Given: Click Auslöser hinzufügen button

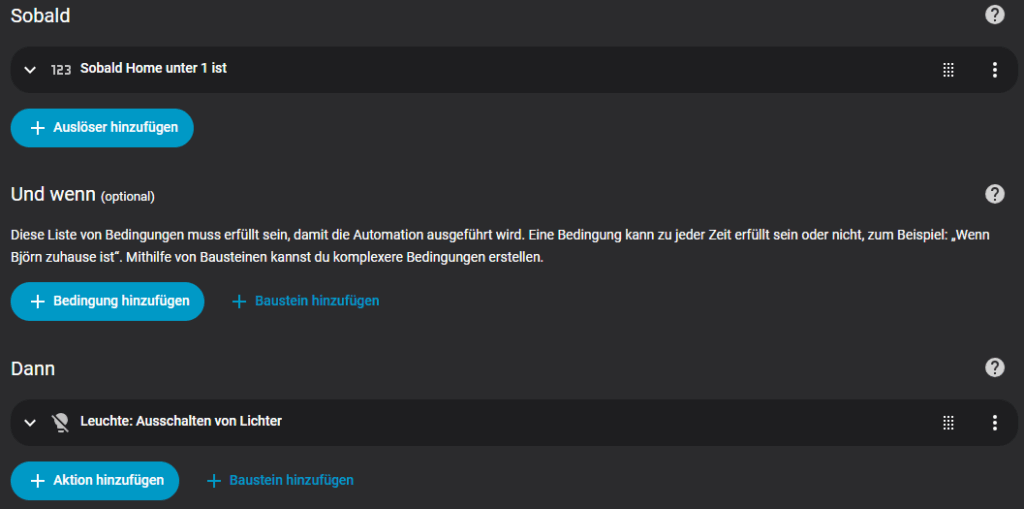Looking at the screenshot, I should tap(102, 127).
